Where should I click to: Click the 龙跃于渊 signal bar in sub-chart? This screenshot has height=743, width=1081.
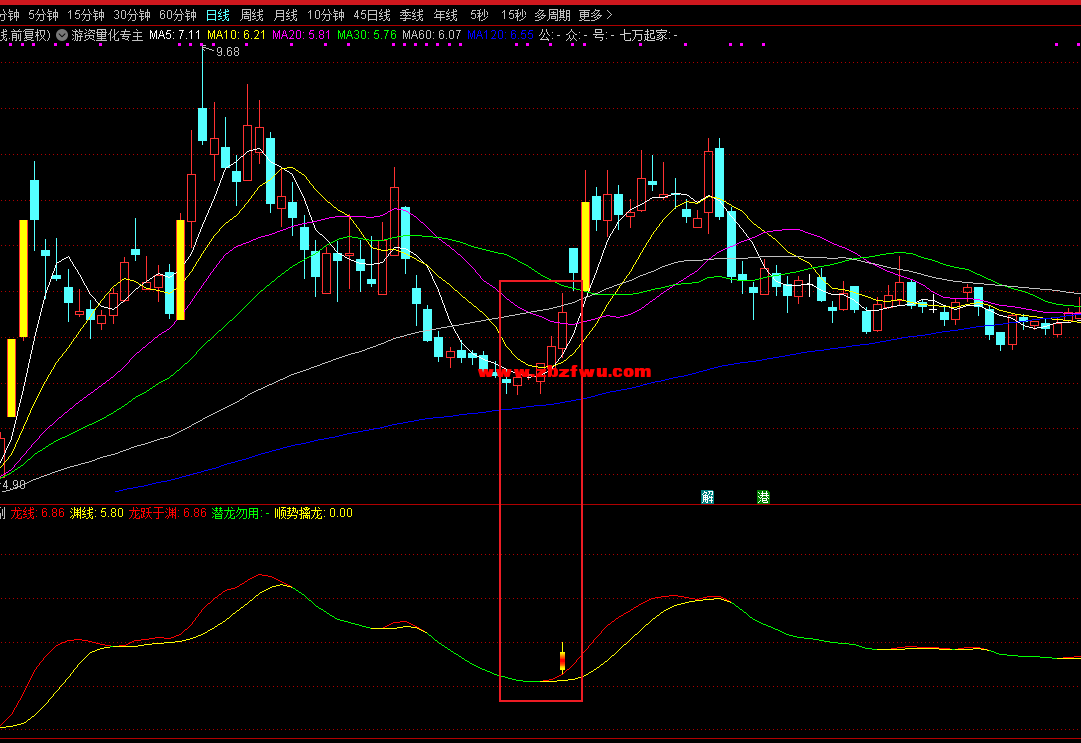[563, 660]
